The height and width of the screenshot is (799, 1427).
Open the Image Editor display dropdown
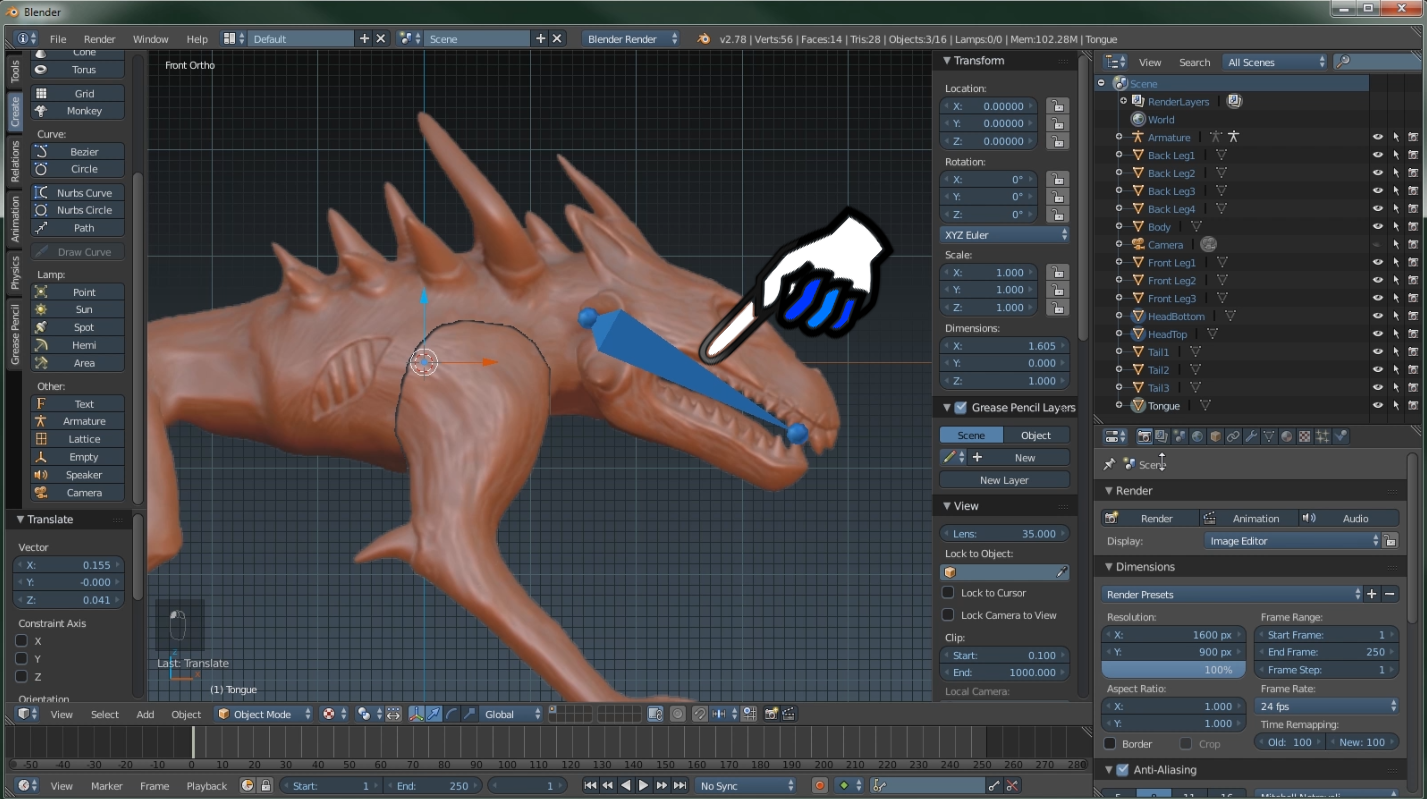point(1293,541)
